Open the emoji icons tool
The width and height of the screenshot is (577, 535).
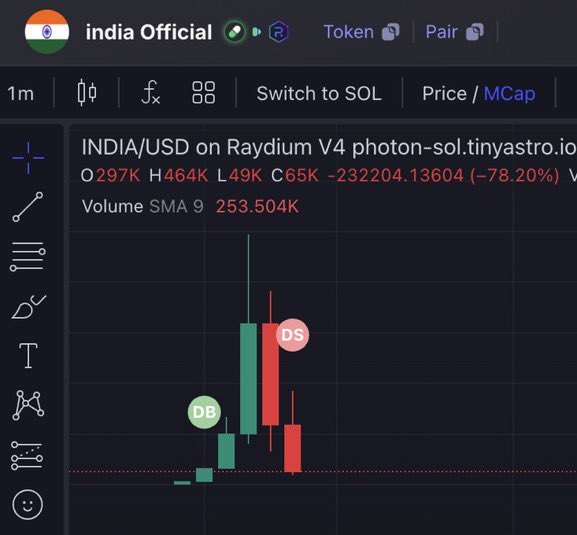[28, 504]
